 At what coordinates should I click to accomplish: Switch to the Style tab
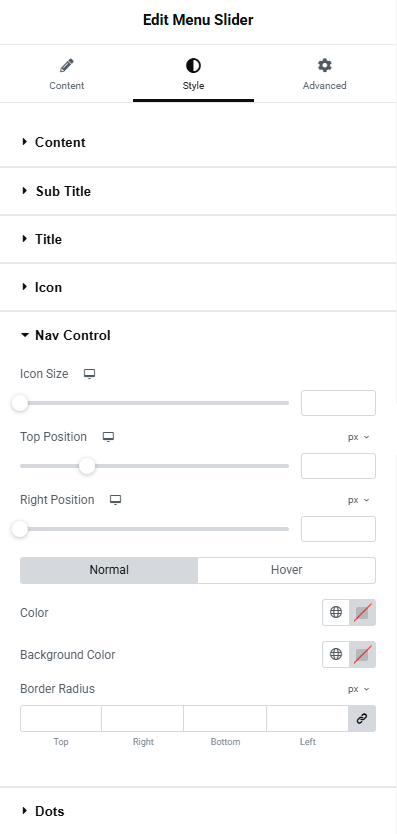[193, 73]
